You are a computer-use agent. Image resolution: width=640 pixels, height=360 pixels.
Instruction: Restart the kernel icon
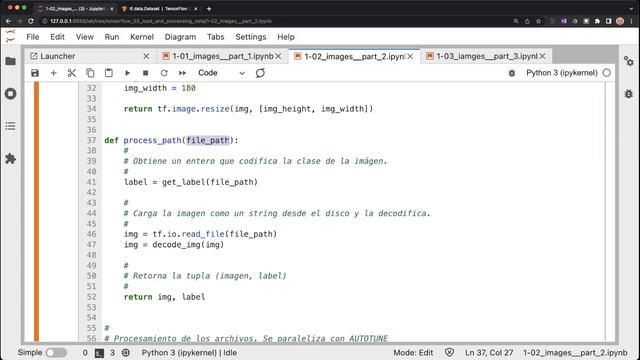click(164, 73)
